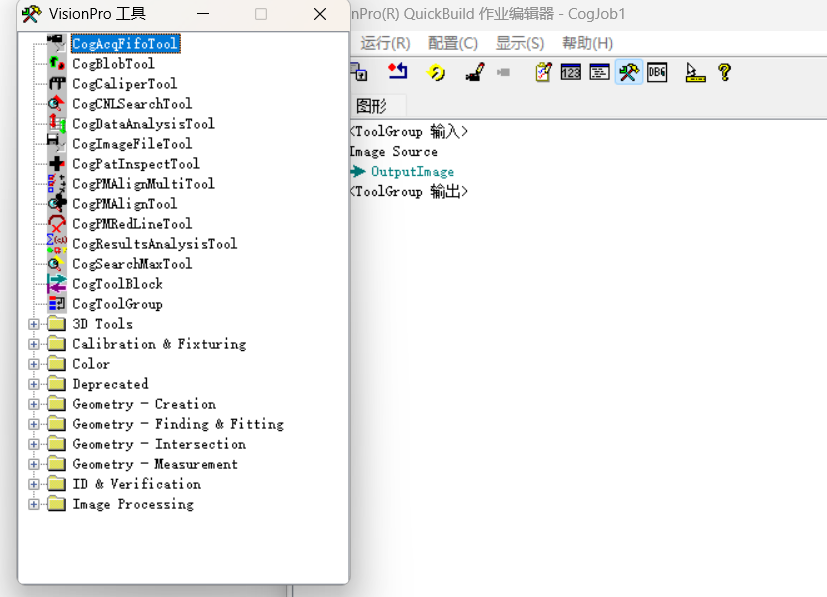Click the Geometry - Measurement folder label

point(155,465)
